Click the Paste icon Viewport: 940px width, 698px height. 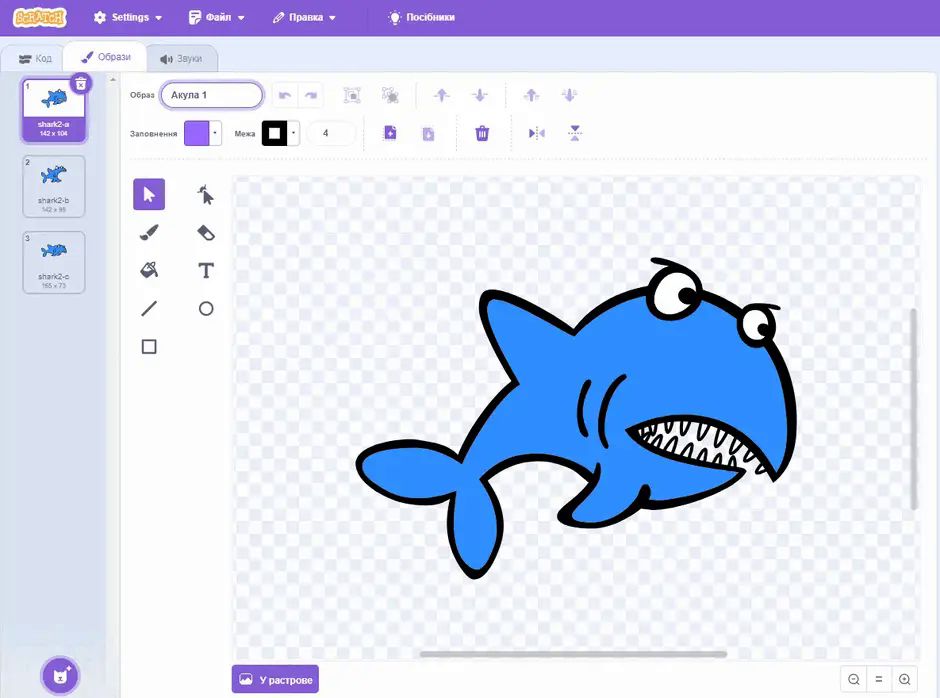click(x=428, y=133)
